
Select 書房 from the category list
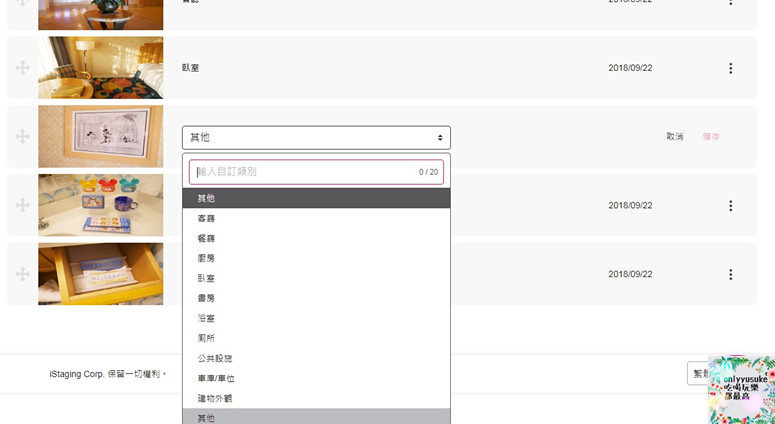pyautogui.click(x=316, y=298)
